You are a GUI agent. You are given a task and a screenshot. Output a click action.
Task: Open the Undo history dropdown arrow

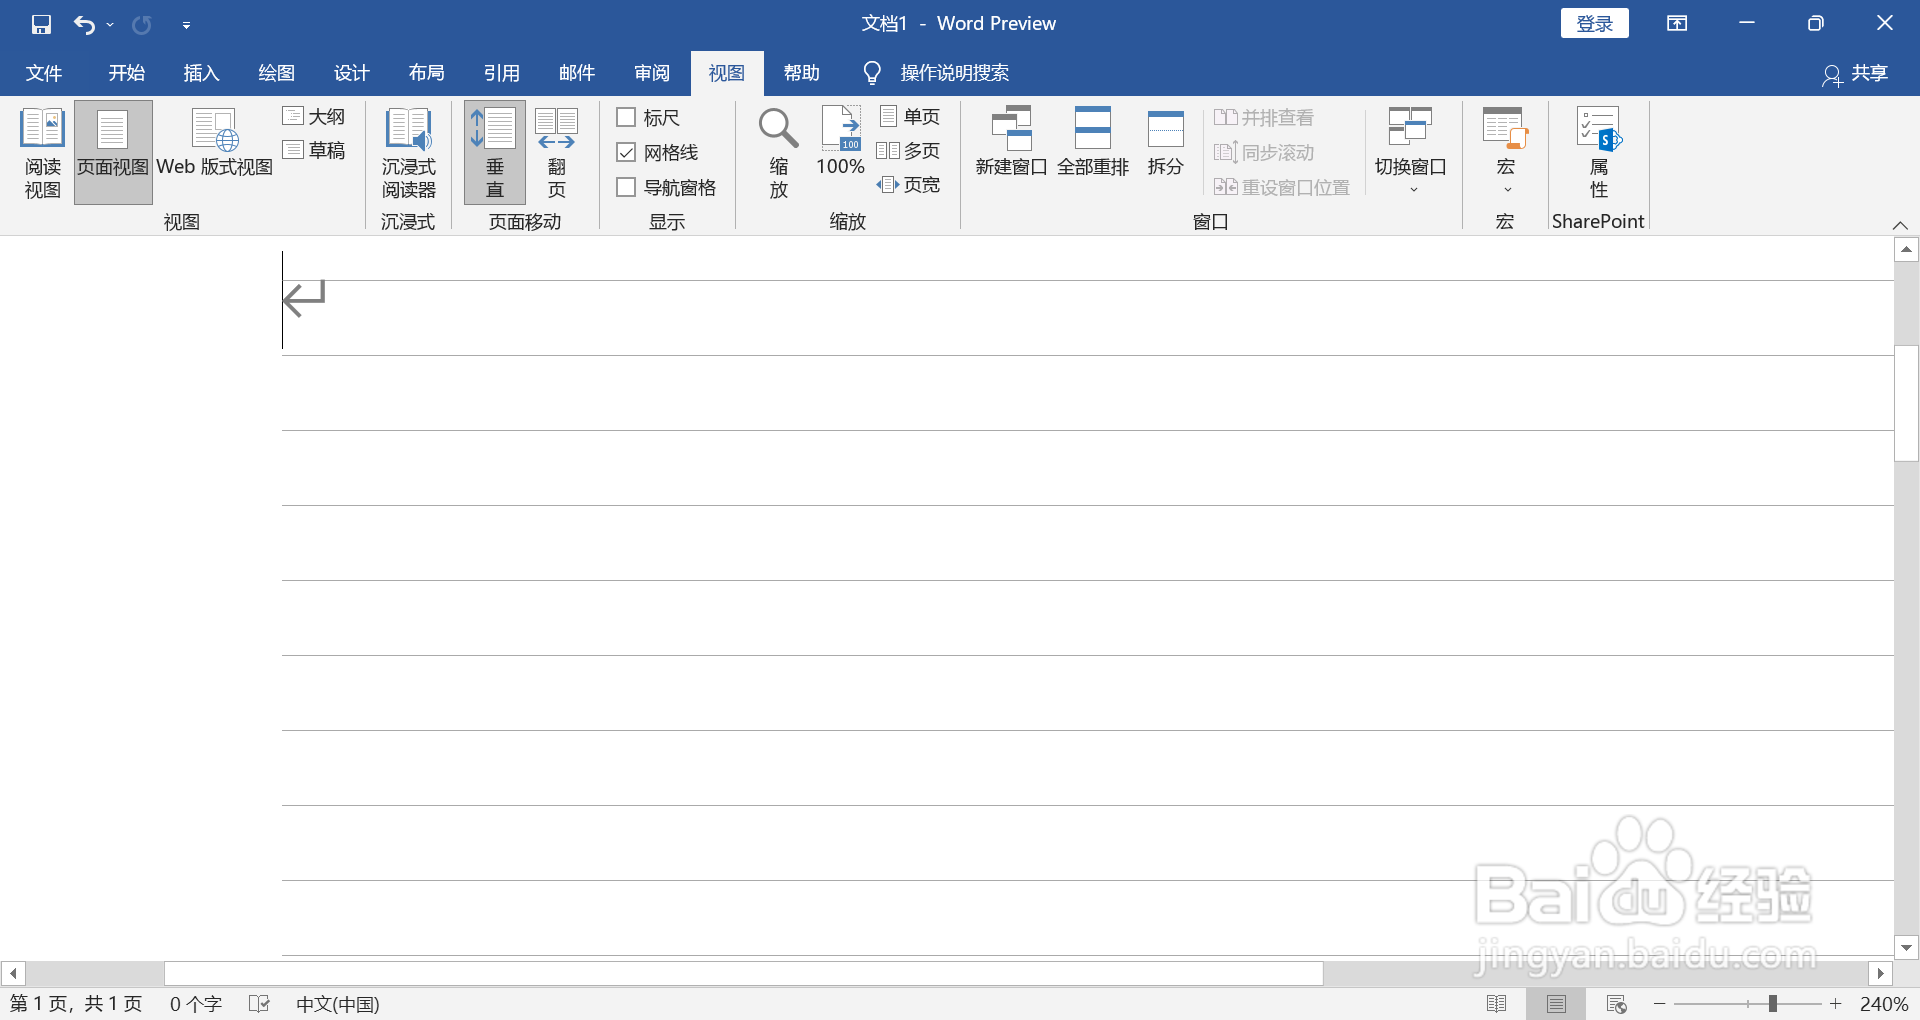pyautogui.click(x=110, y=25)
